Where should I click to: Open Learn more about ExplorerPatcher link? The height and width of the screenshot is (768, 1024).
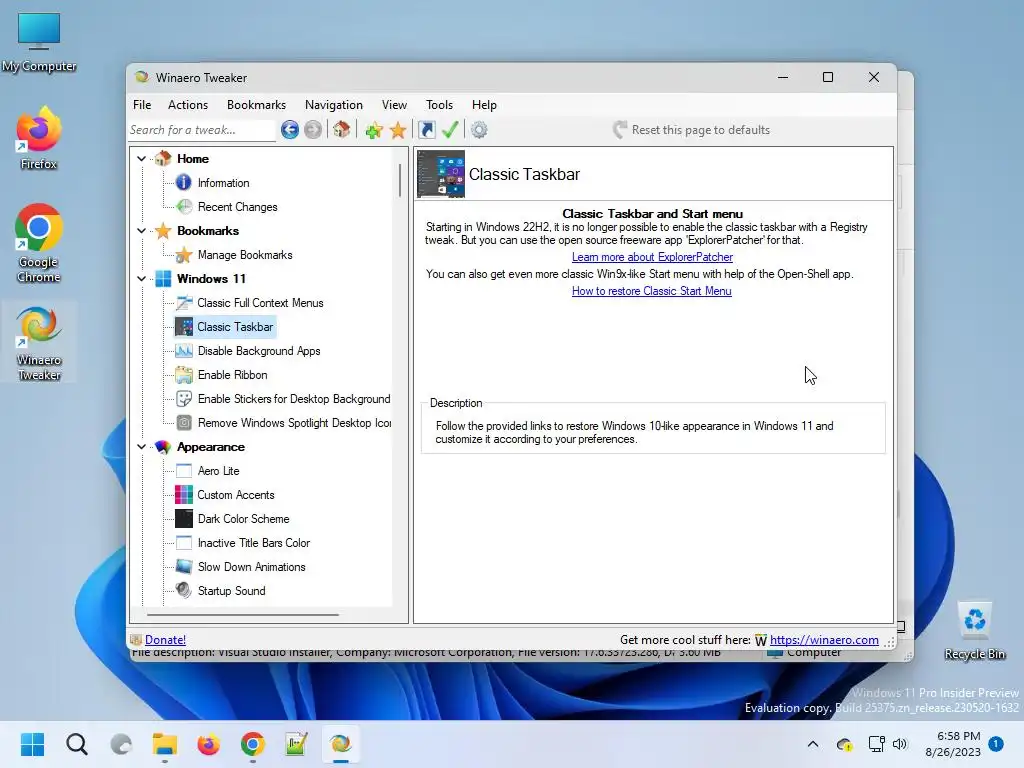click(652, 257)
